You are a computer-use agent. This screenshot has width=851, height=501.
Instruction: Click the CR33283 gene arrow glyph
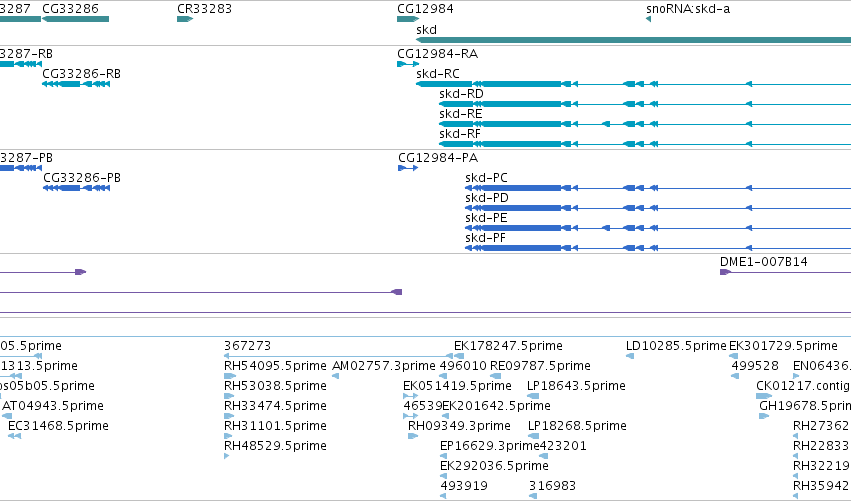tap(185, 20)
